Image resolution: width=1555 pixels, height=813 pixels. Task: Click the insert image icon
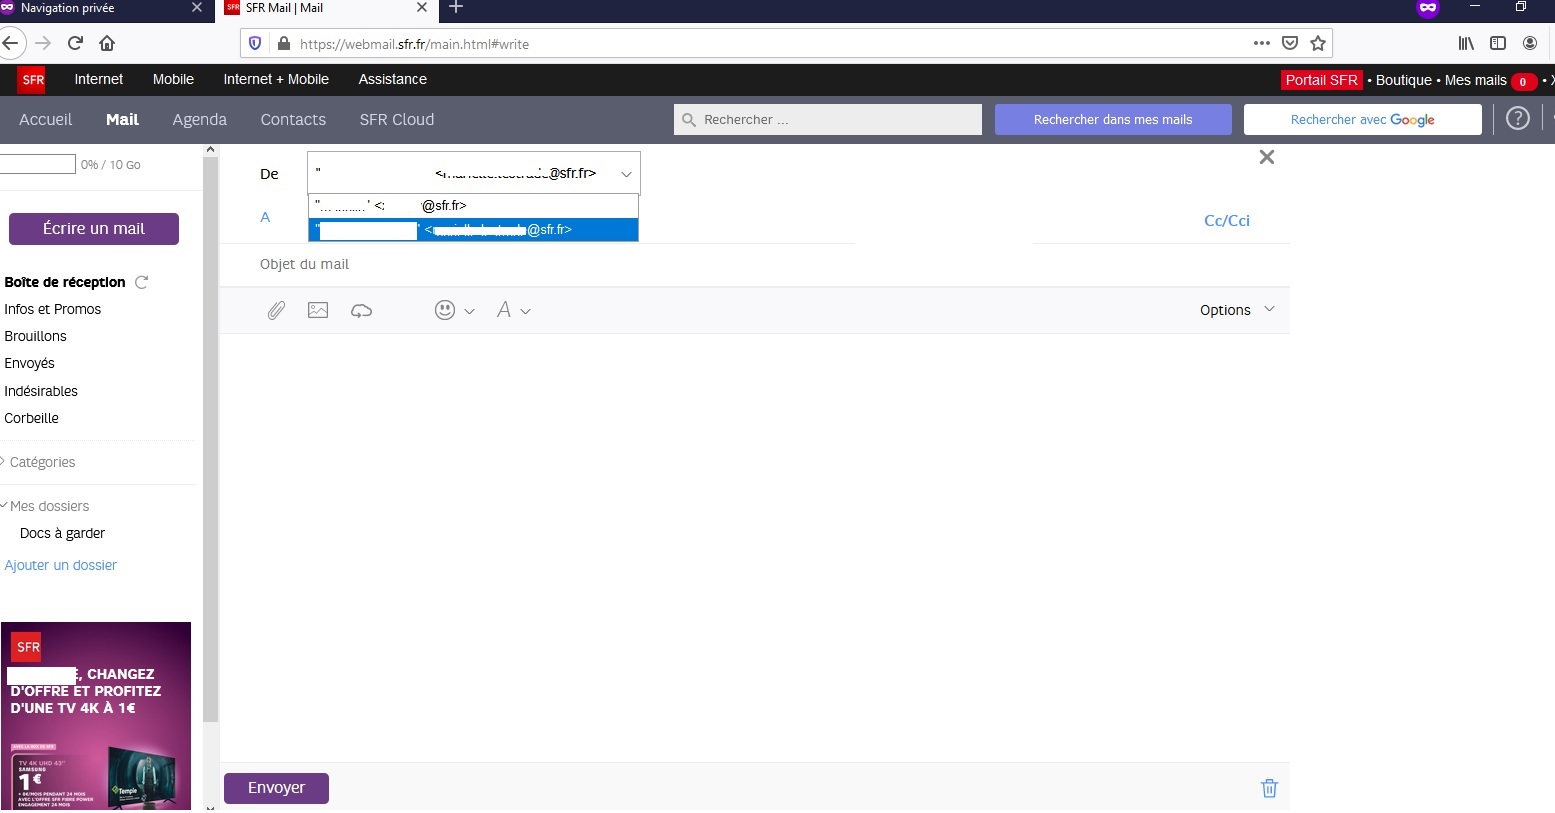[x=318, y=311]
